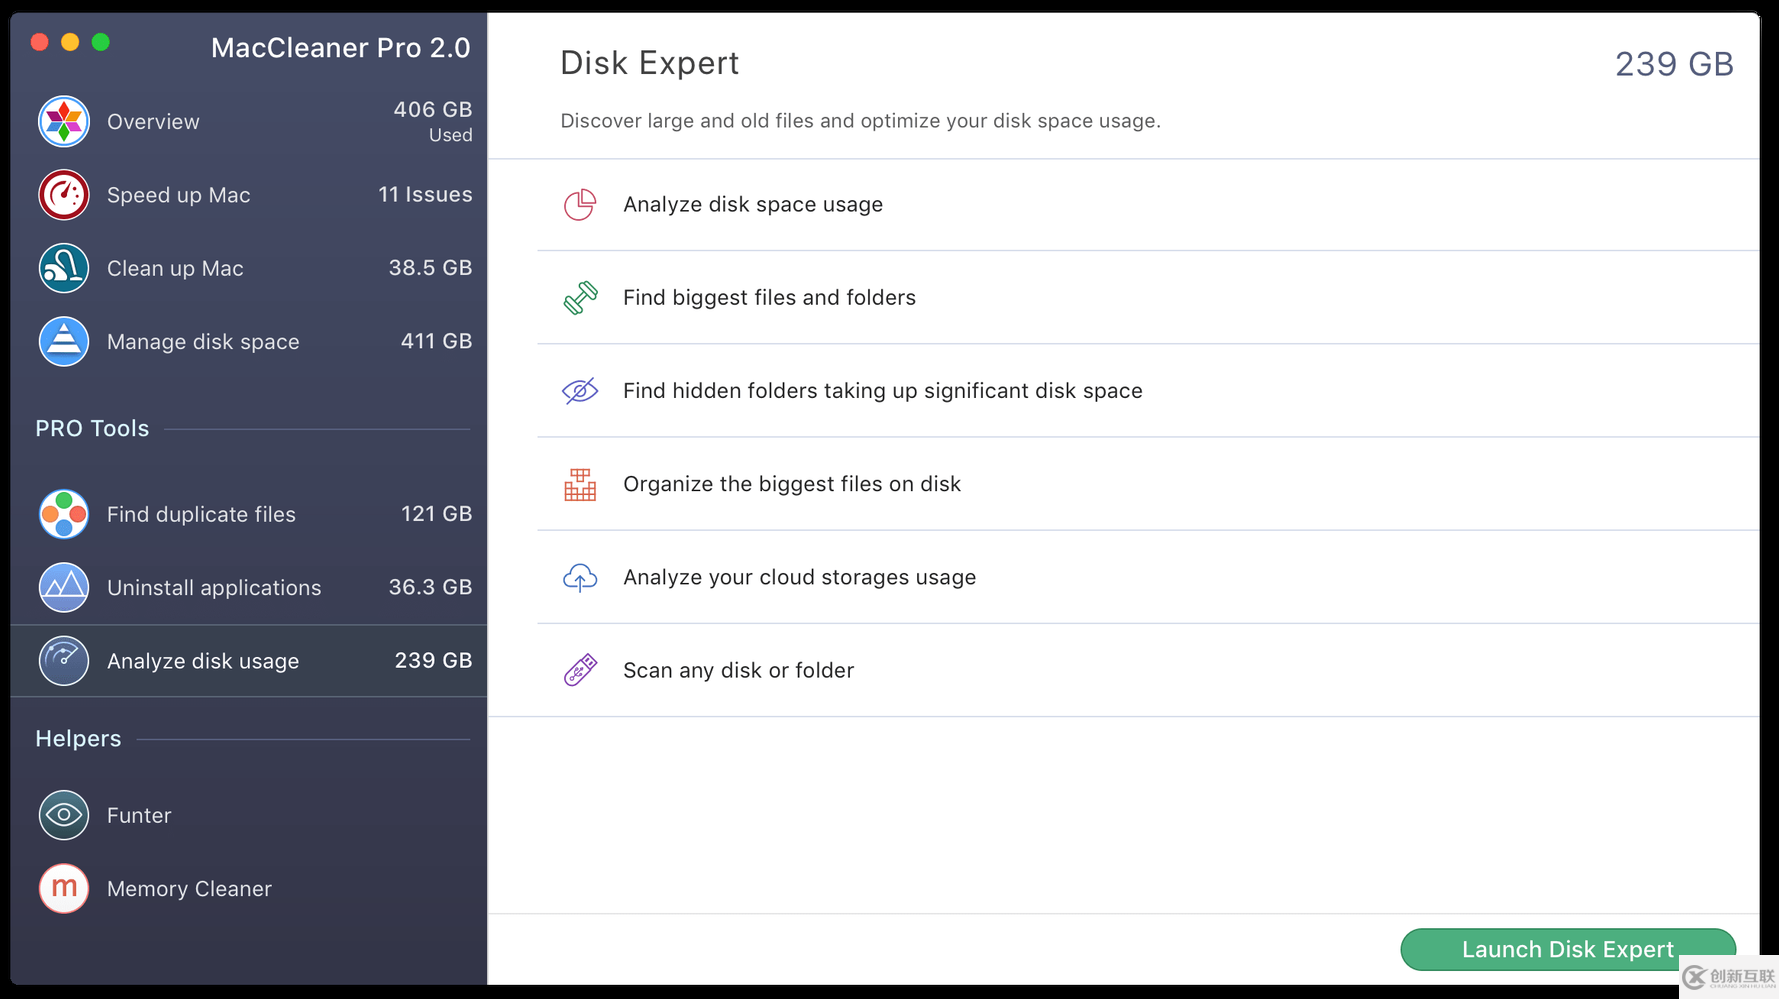Click 'Analyze your cloud storages usage' row
The height and width of the screenshot is (999, 1779).
coord(1148,577)
